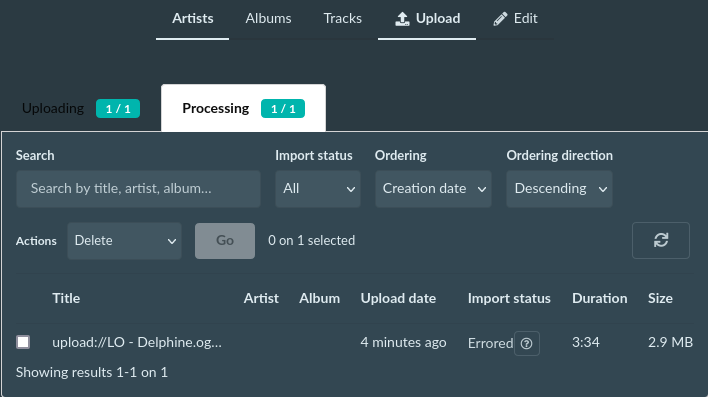Open the Albums tab
708x397 pixels.
click(268, 19)
